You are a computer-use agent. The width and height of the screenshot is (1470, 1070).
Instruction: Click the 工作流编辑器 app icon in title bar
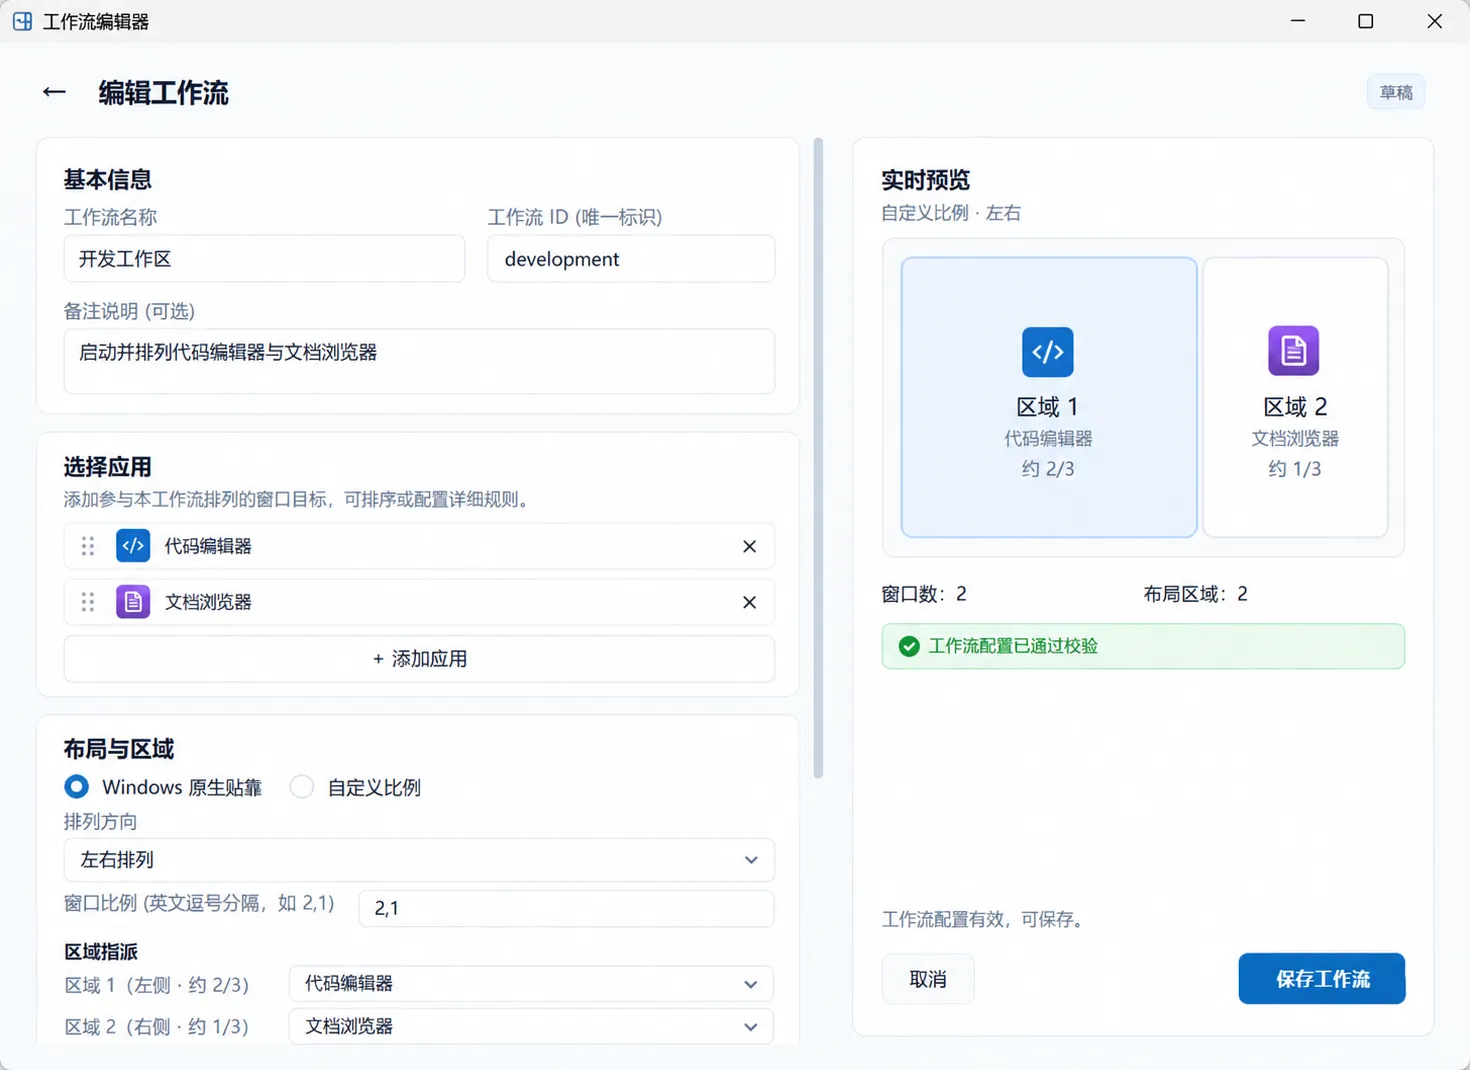22,21
